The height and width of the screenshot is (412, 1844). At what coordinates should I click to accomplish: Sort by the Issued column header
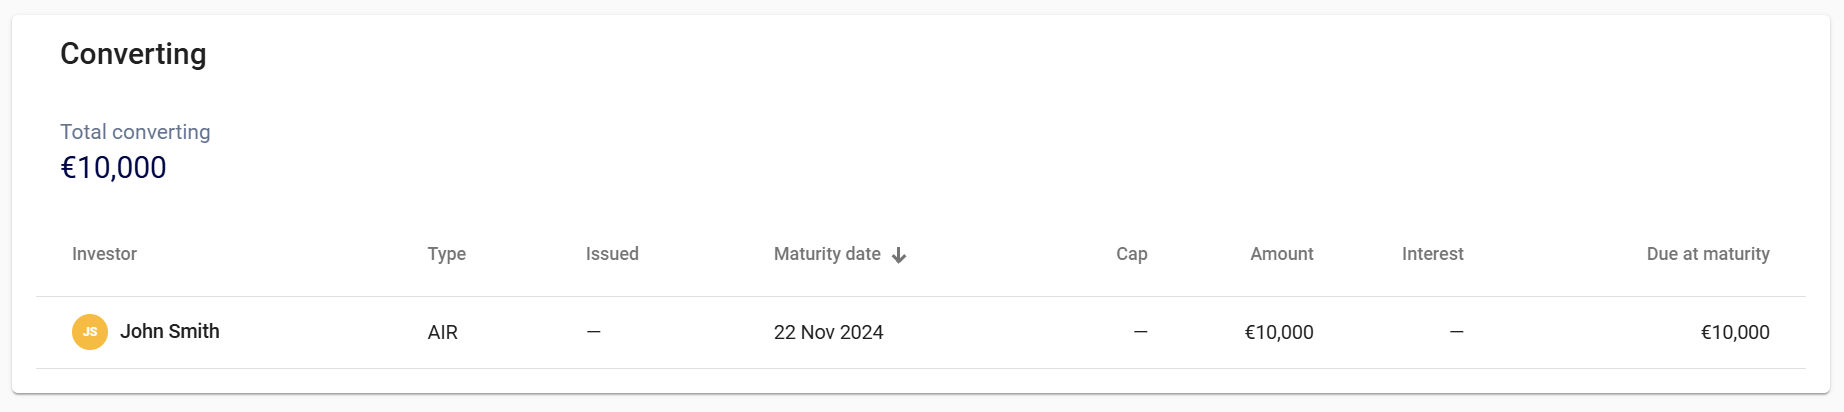coord(612,254)
